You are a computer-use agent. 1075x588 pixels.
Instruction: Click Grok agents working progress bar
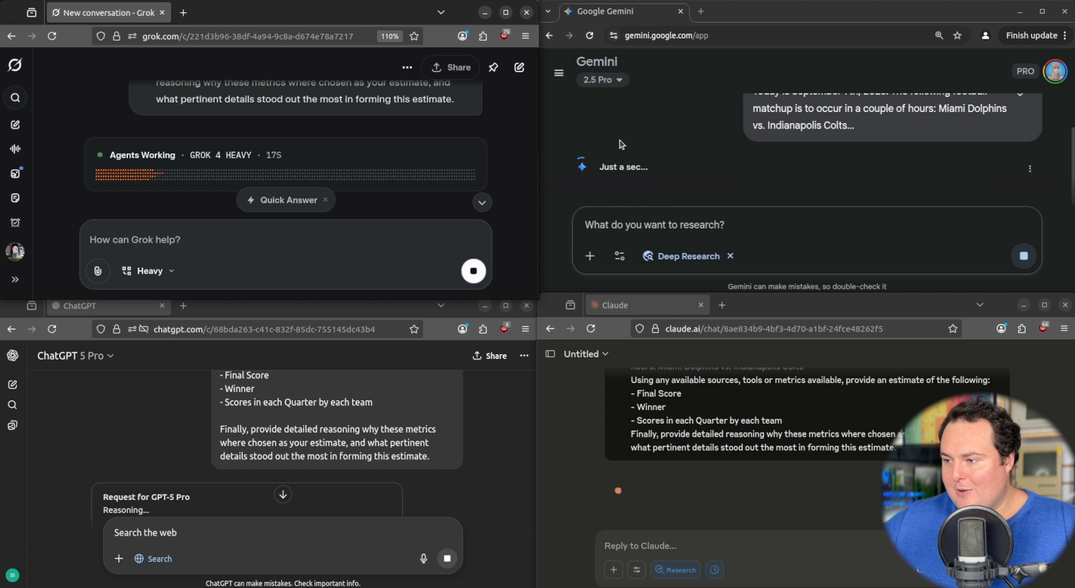point(285,175)
